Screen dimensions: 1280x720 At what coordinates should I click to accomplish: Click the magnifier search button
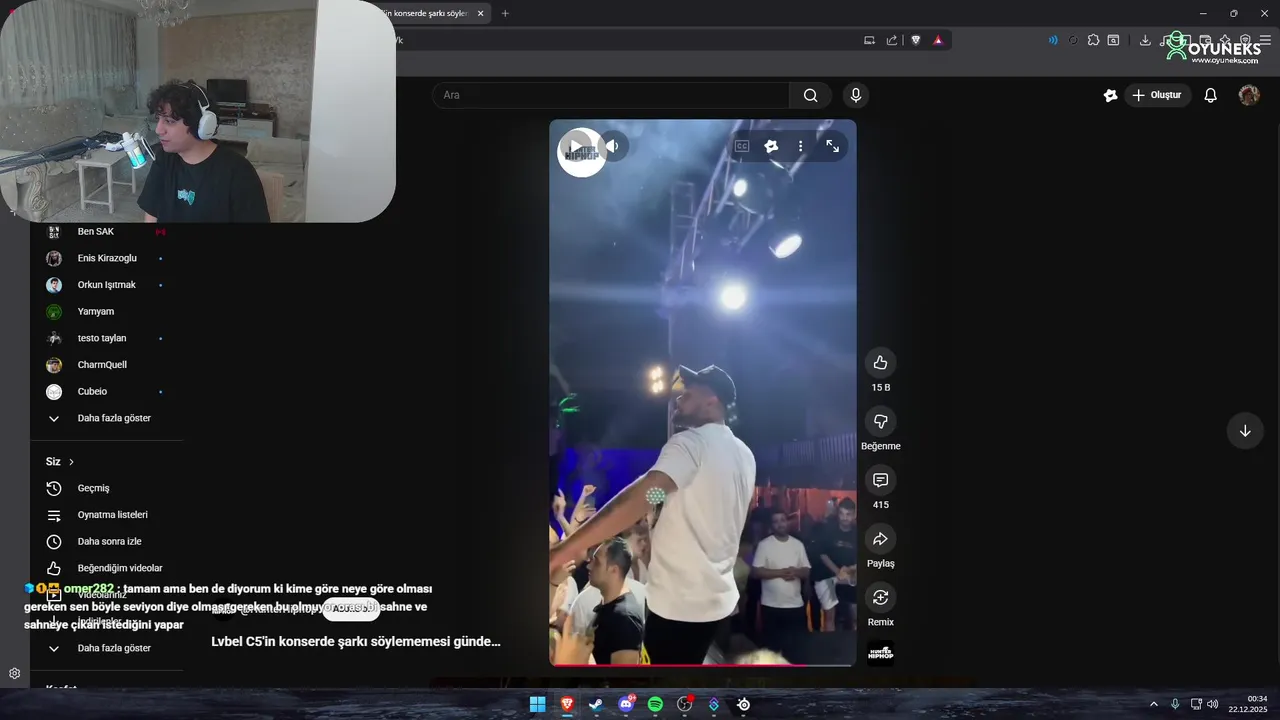[x=810, y=95]
